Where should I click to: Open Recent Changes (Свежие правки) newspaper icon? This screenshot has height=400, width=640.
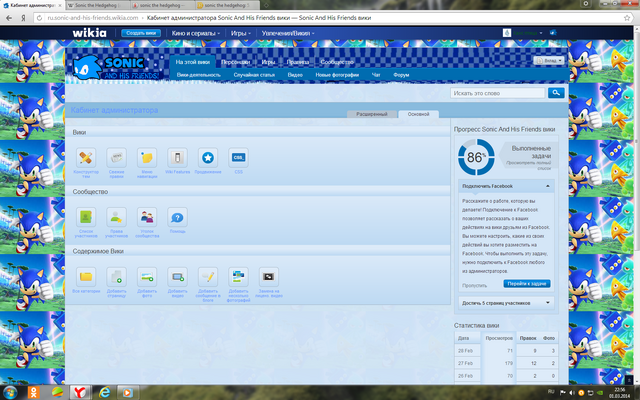[x=116, y=158]
